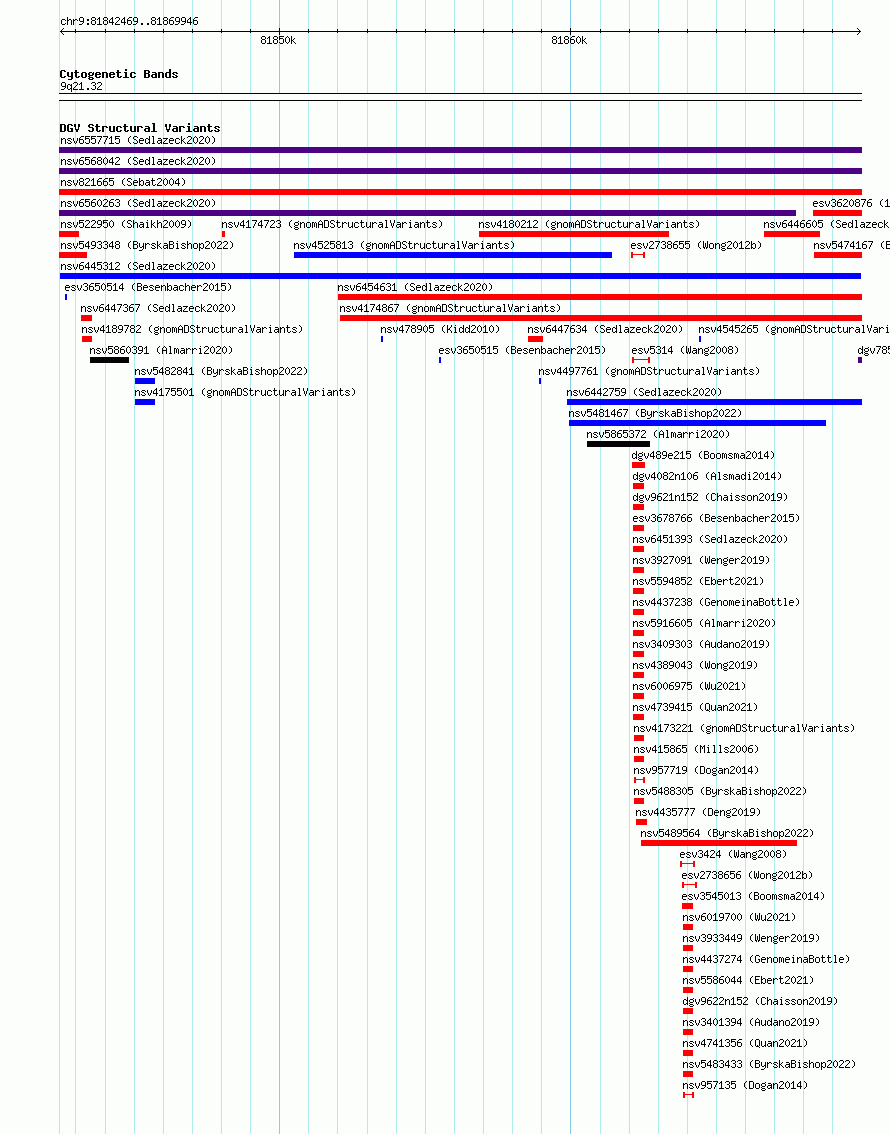Select the nsv4525813 blue variant bar
Screen dimensions: 890x1134
coord(453,255)
